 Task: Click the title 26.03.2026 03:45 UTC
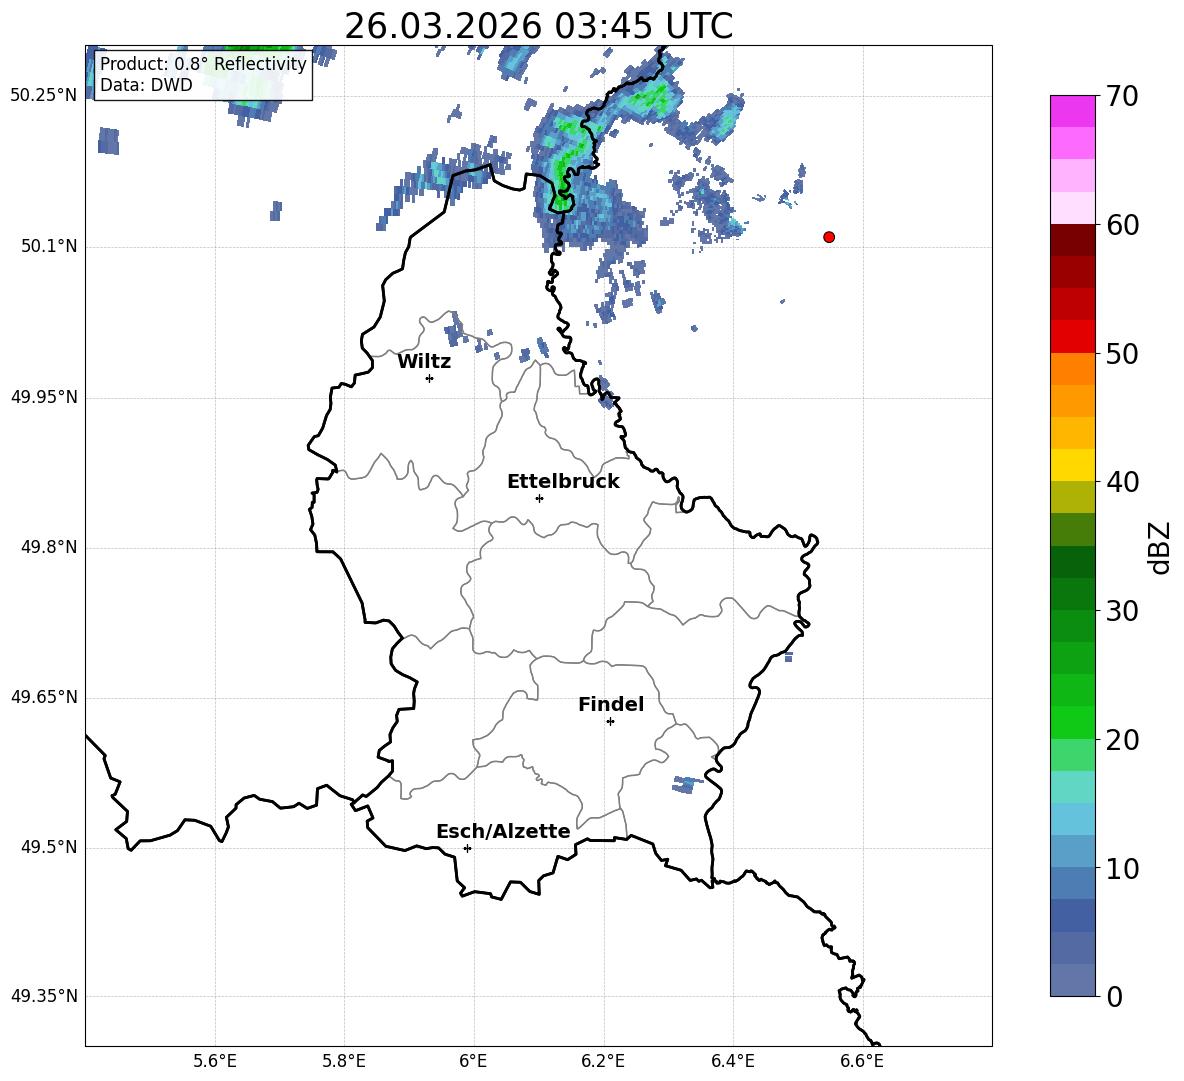538,26
